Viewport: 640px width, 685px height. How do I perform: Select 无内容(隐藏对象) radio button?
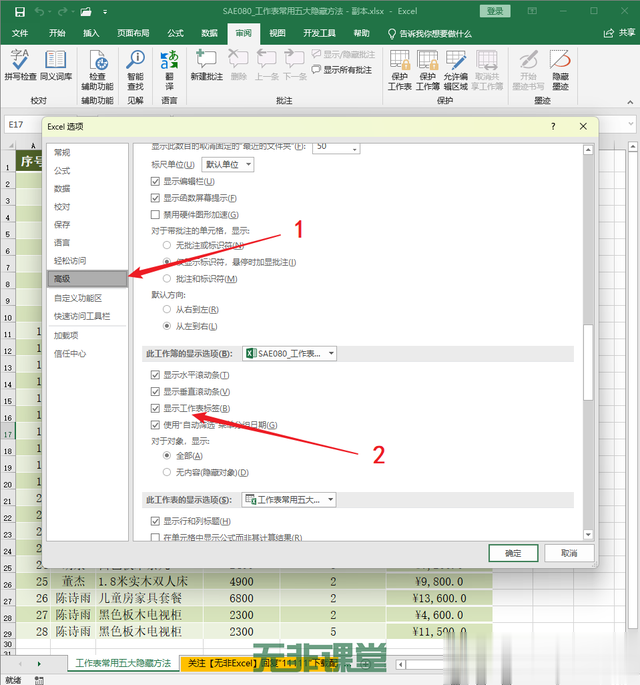coord(167,472)
